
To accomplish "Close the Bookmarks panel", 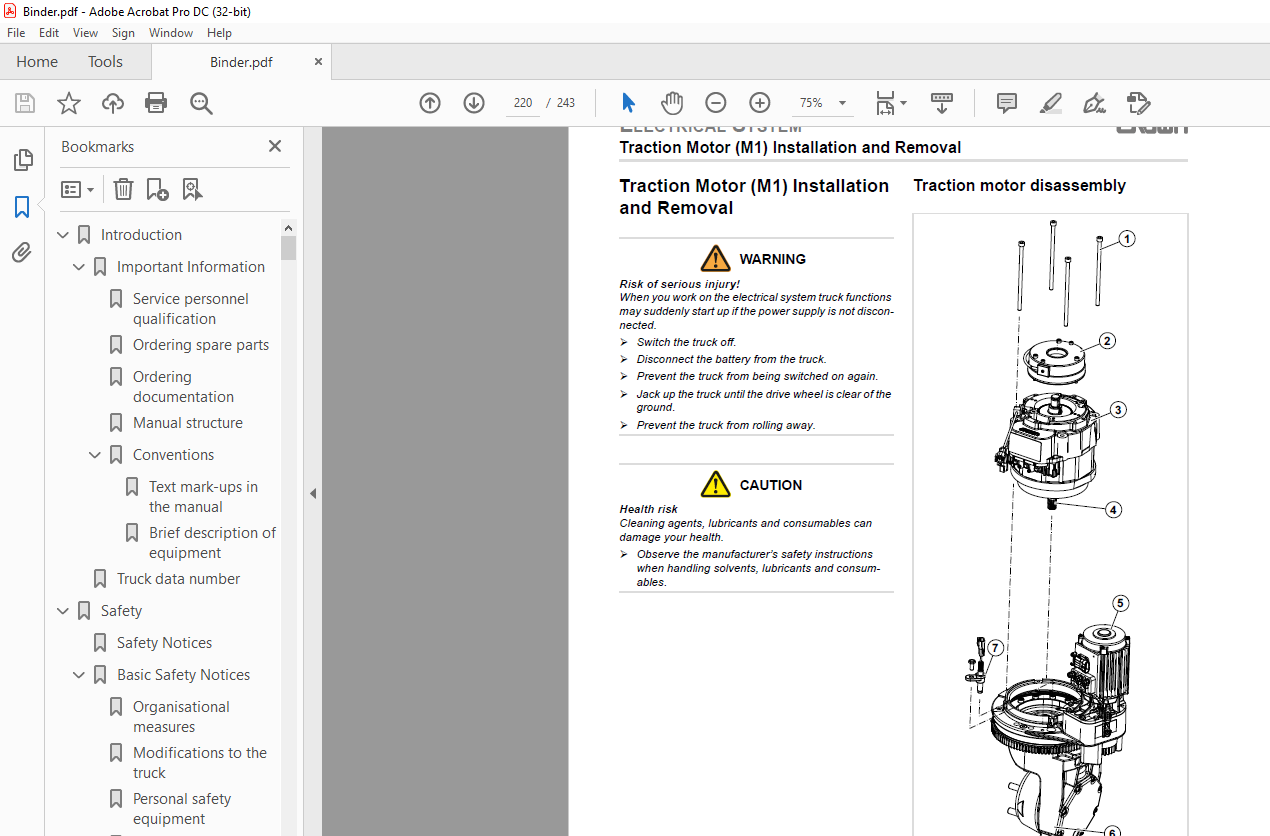I will coord(275,146).
